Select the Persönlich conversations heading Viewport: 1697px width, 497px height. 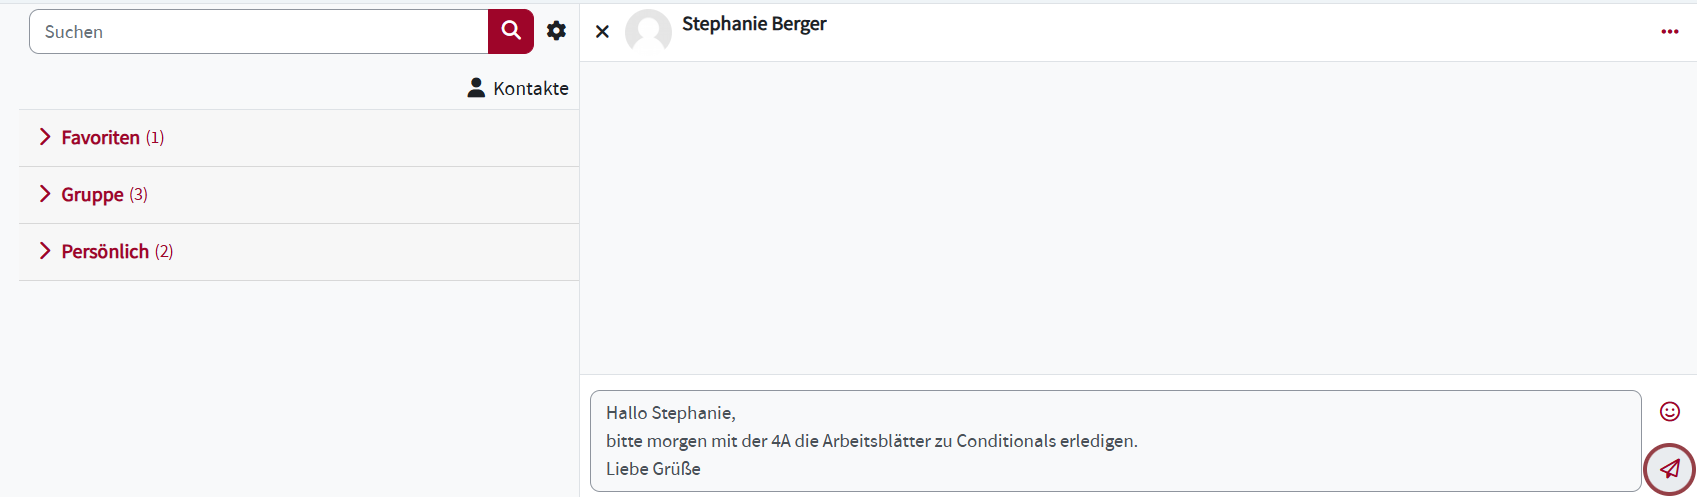tap(105, 252)
